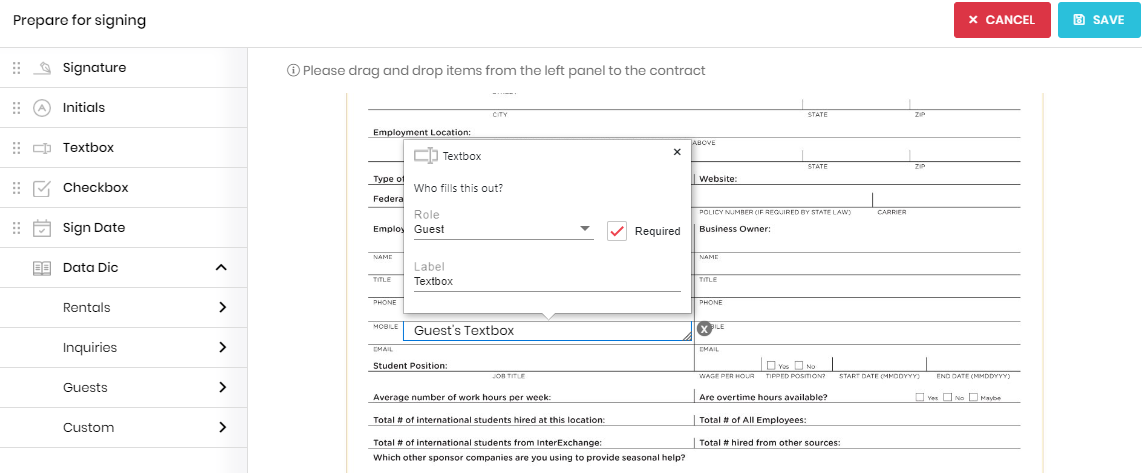The image size is (1142, 473).
Task: Click Total # hired from other sources text
Action: click(770, 443)
